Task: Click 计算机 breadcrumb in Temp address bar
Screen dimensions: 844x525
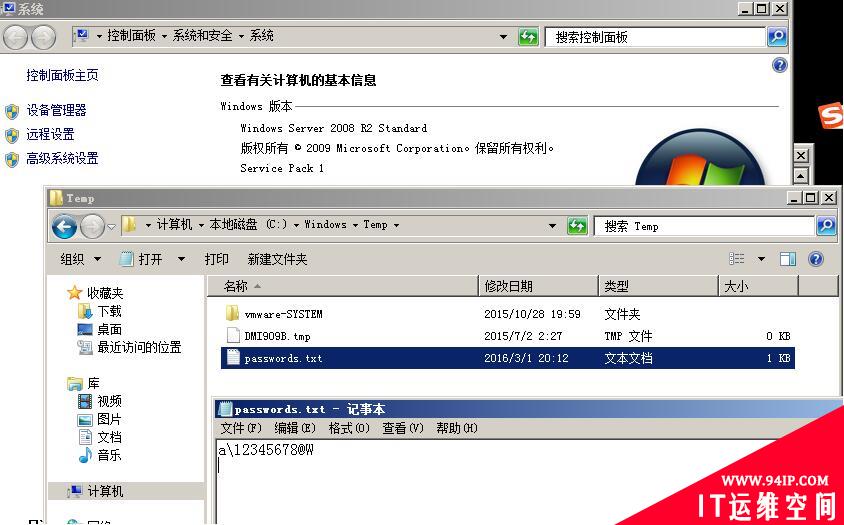Action: (174, 225)
